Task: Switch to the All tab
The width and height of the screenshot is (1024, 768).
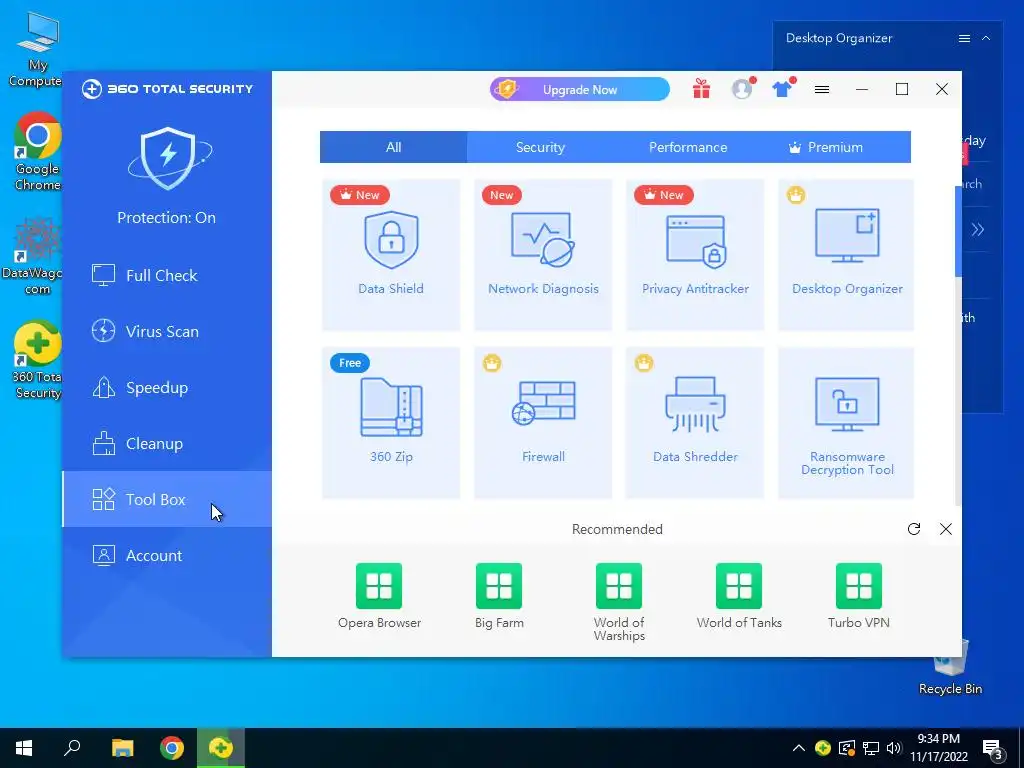Action: [393, 147]
